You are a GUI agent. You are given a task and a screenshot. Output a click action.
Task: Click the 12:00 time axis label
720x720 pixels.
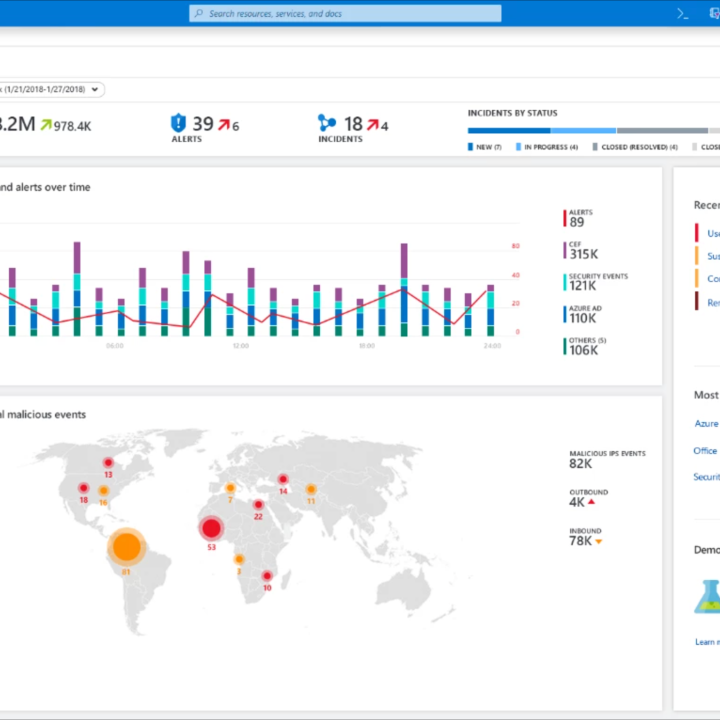tap(241, 345)
